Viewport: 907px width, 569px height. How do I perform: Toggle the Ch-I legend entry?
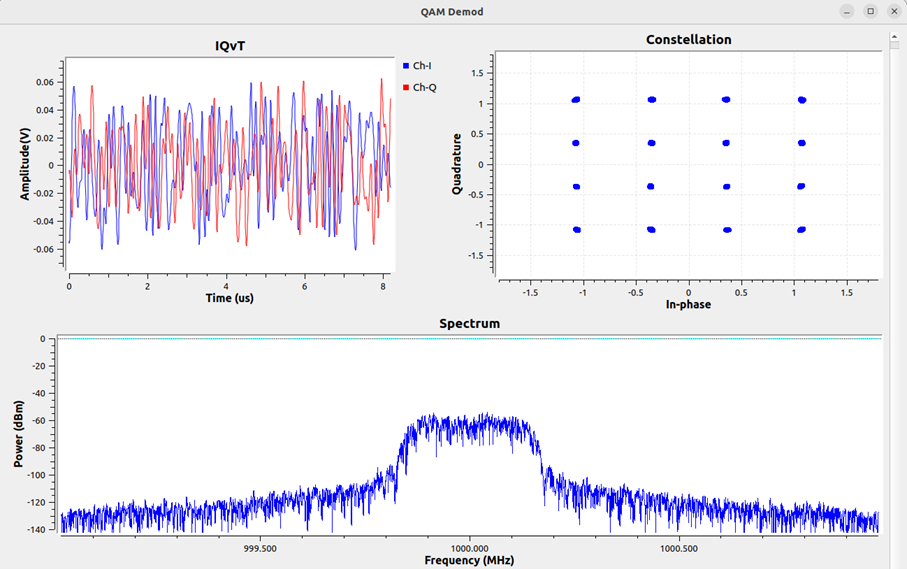(422, 66)
